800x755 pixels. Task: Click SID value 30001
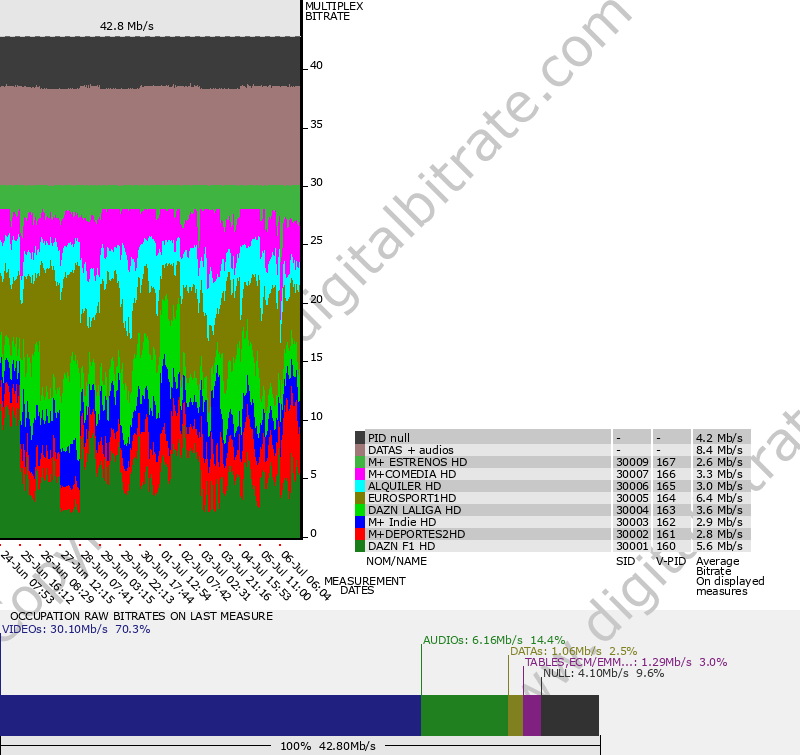(632, 546)
